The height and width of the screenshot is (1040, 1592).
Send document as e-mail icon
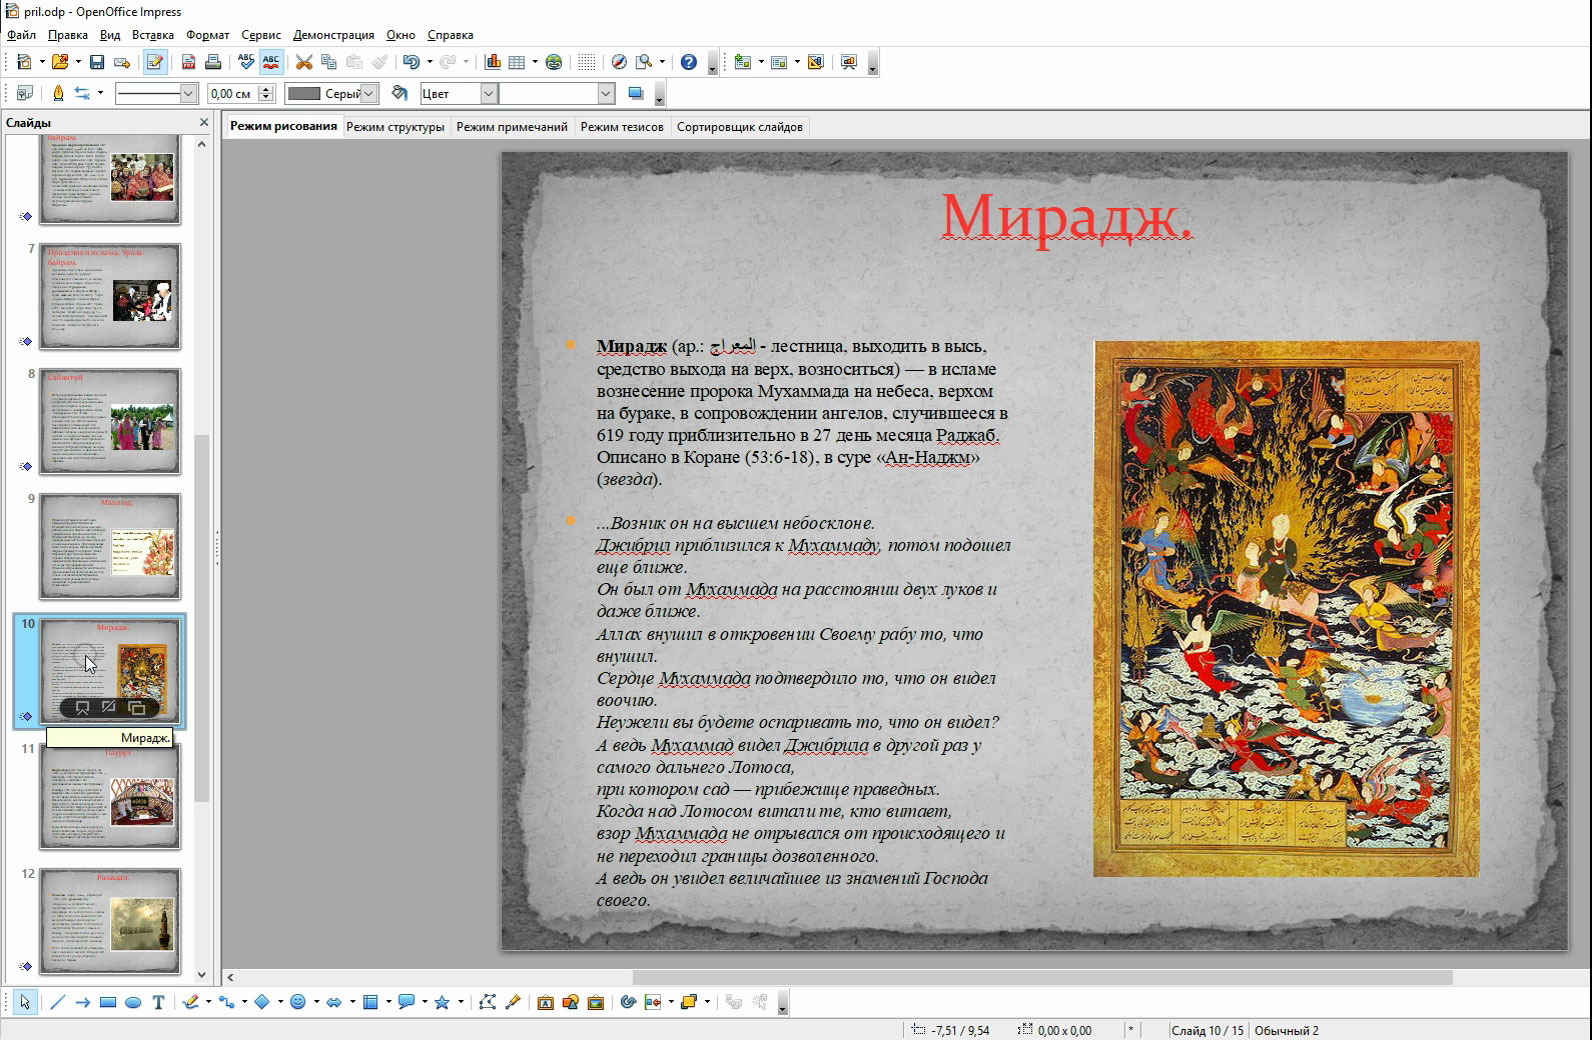click(x=122, y=62)
